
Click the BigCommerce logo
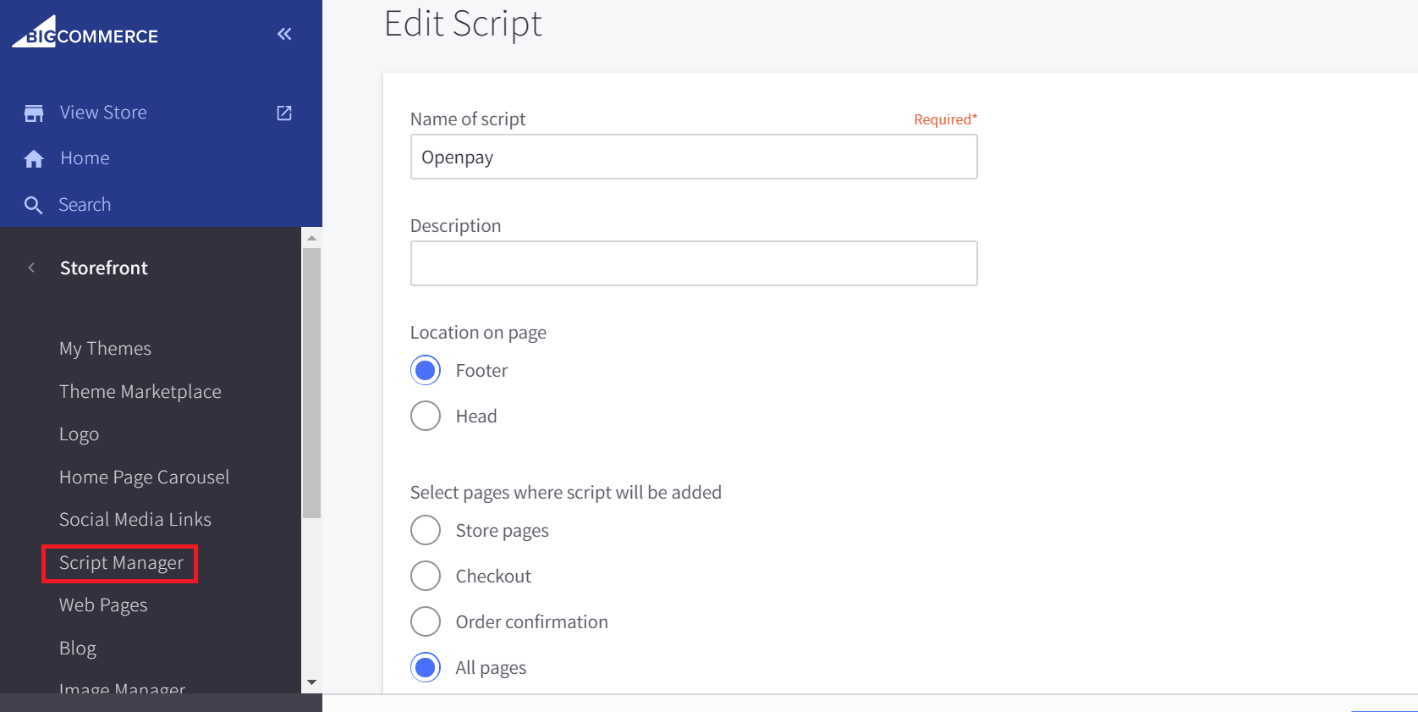pos(85,35)
